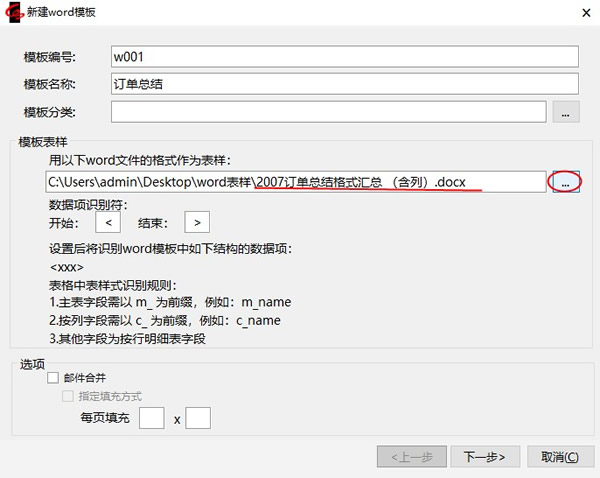Click the Word file path text box
The height and width of the screenshot is (478, 600).
point(296,182)
